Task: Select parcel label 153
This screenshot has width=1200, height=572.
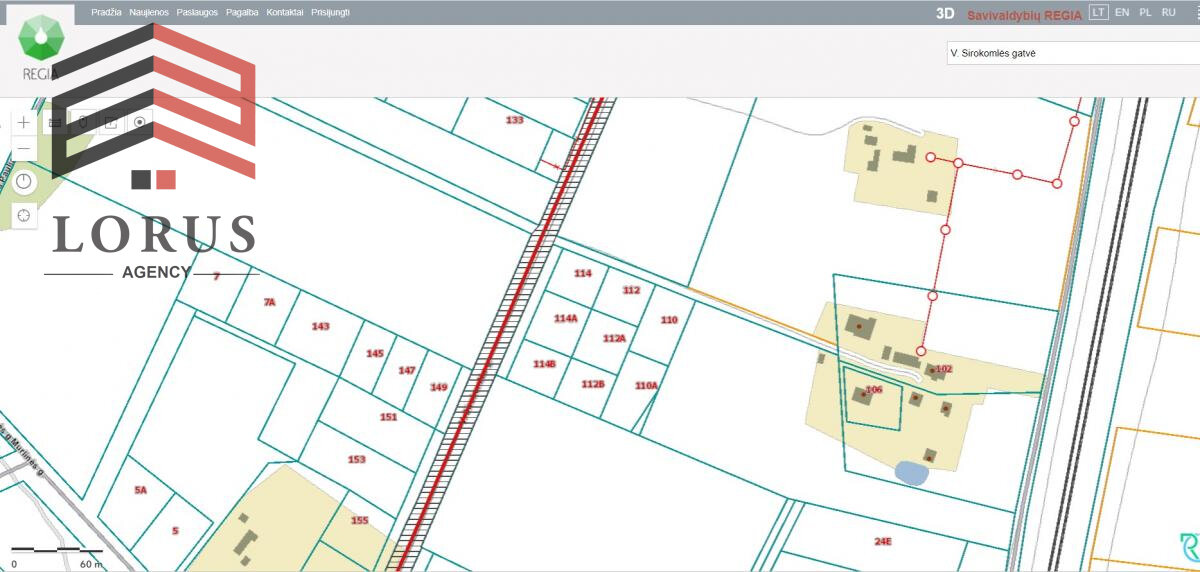Action: [x=357, y=459]
